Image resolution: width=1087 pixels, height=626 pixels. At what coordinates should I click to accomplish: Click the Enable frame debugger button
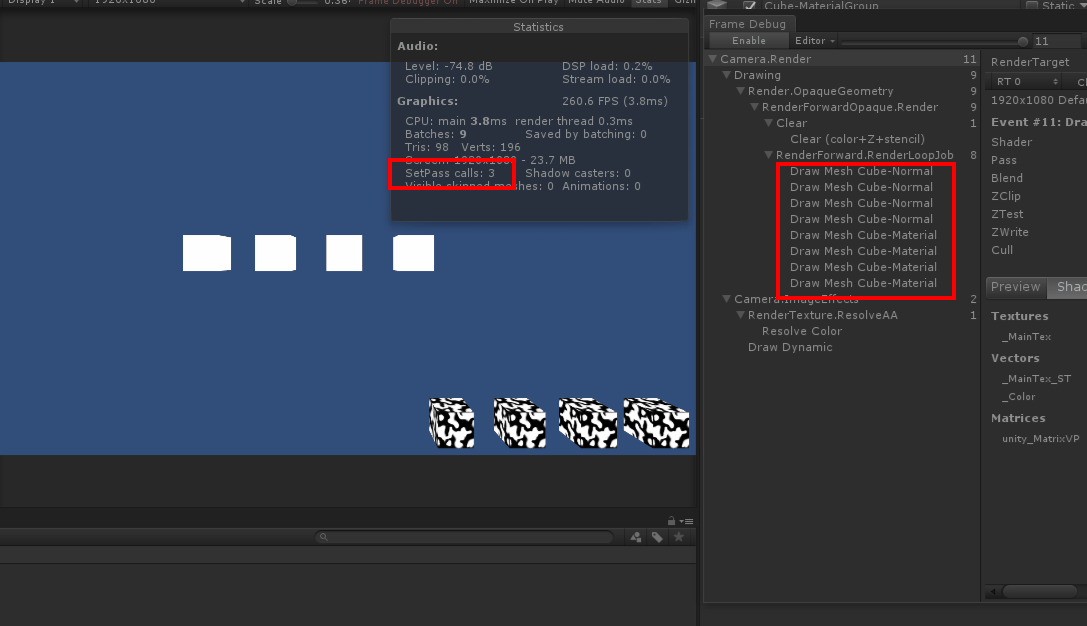[x=749, y=41]
